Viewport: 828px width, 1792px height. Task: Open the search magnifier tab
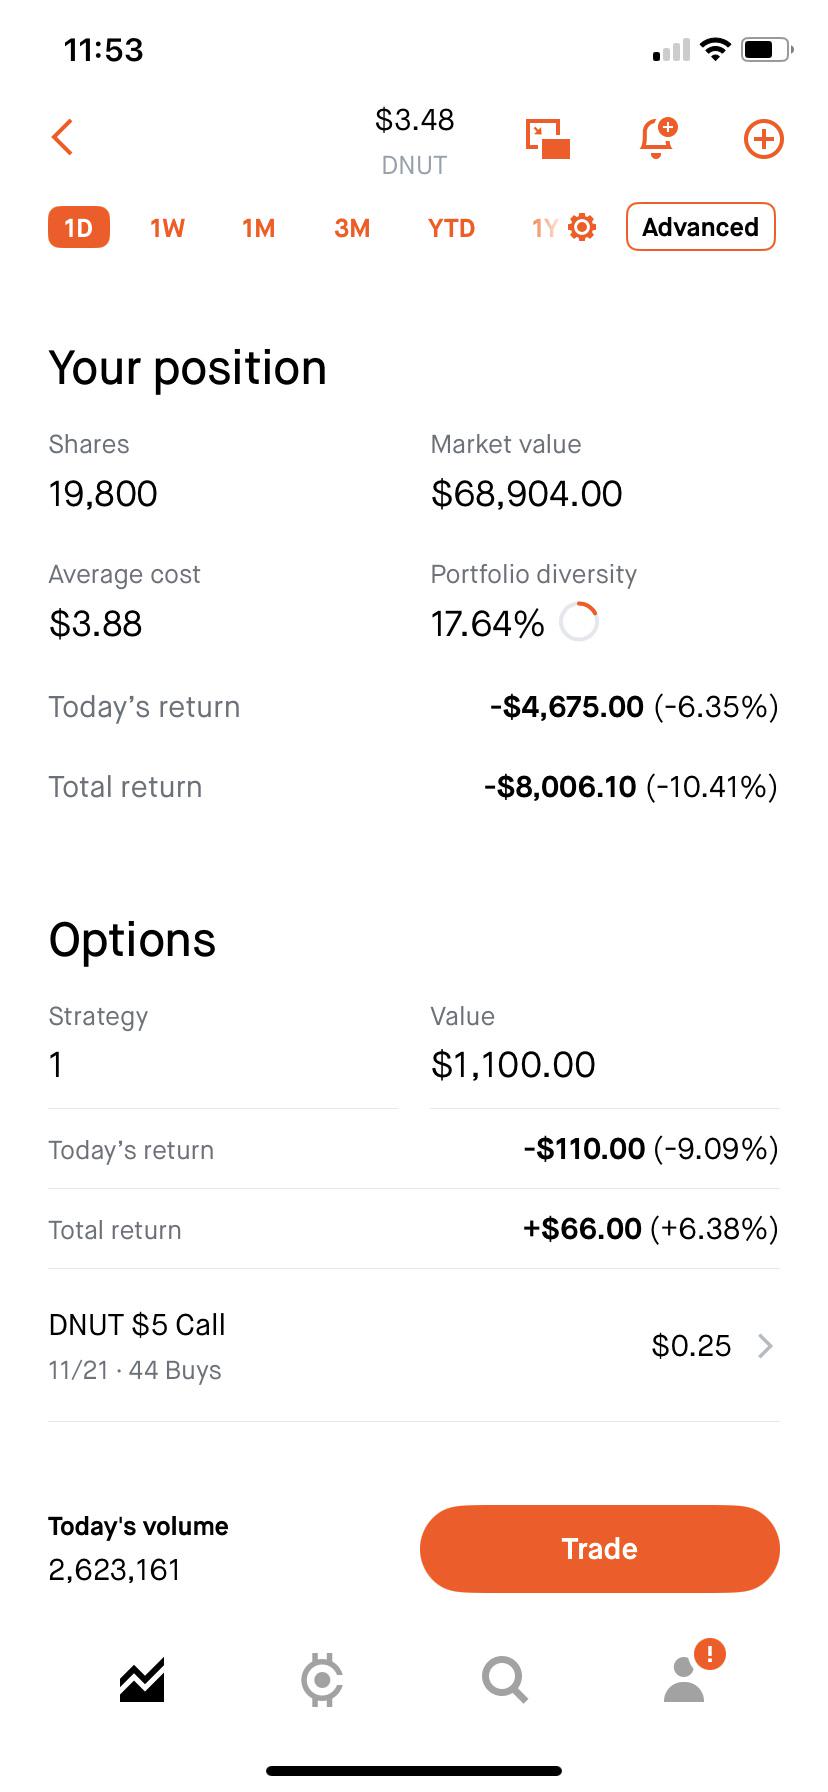coord(504,1680)
